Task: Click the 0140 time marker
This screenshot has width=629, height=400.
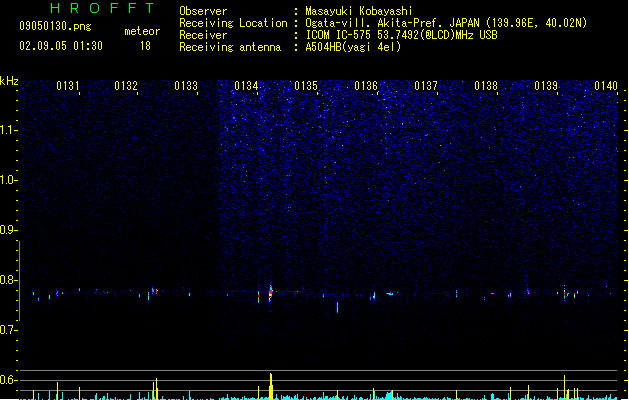Action: pyautogui.click(x=606, y=86)
